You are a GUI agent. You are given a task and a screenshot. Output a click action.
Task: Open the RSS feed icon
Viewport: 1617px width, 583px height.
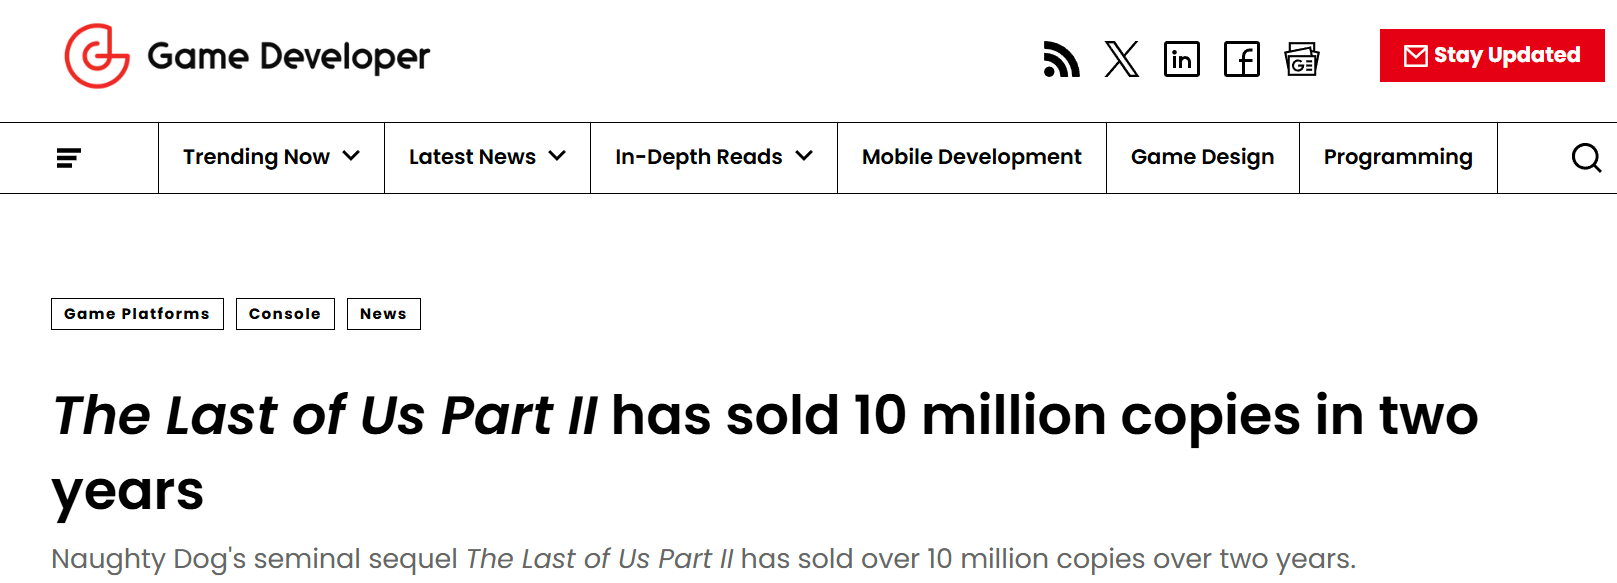(1061, 59)
